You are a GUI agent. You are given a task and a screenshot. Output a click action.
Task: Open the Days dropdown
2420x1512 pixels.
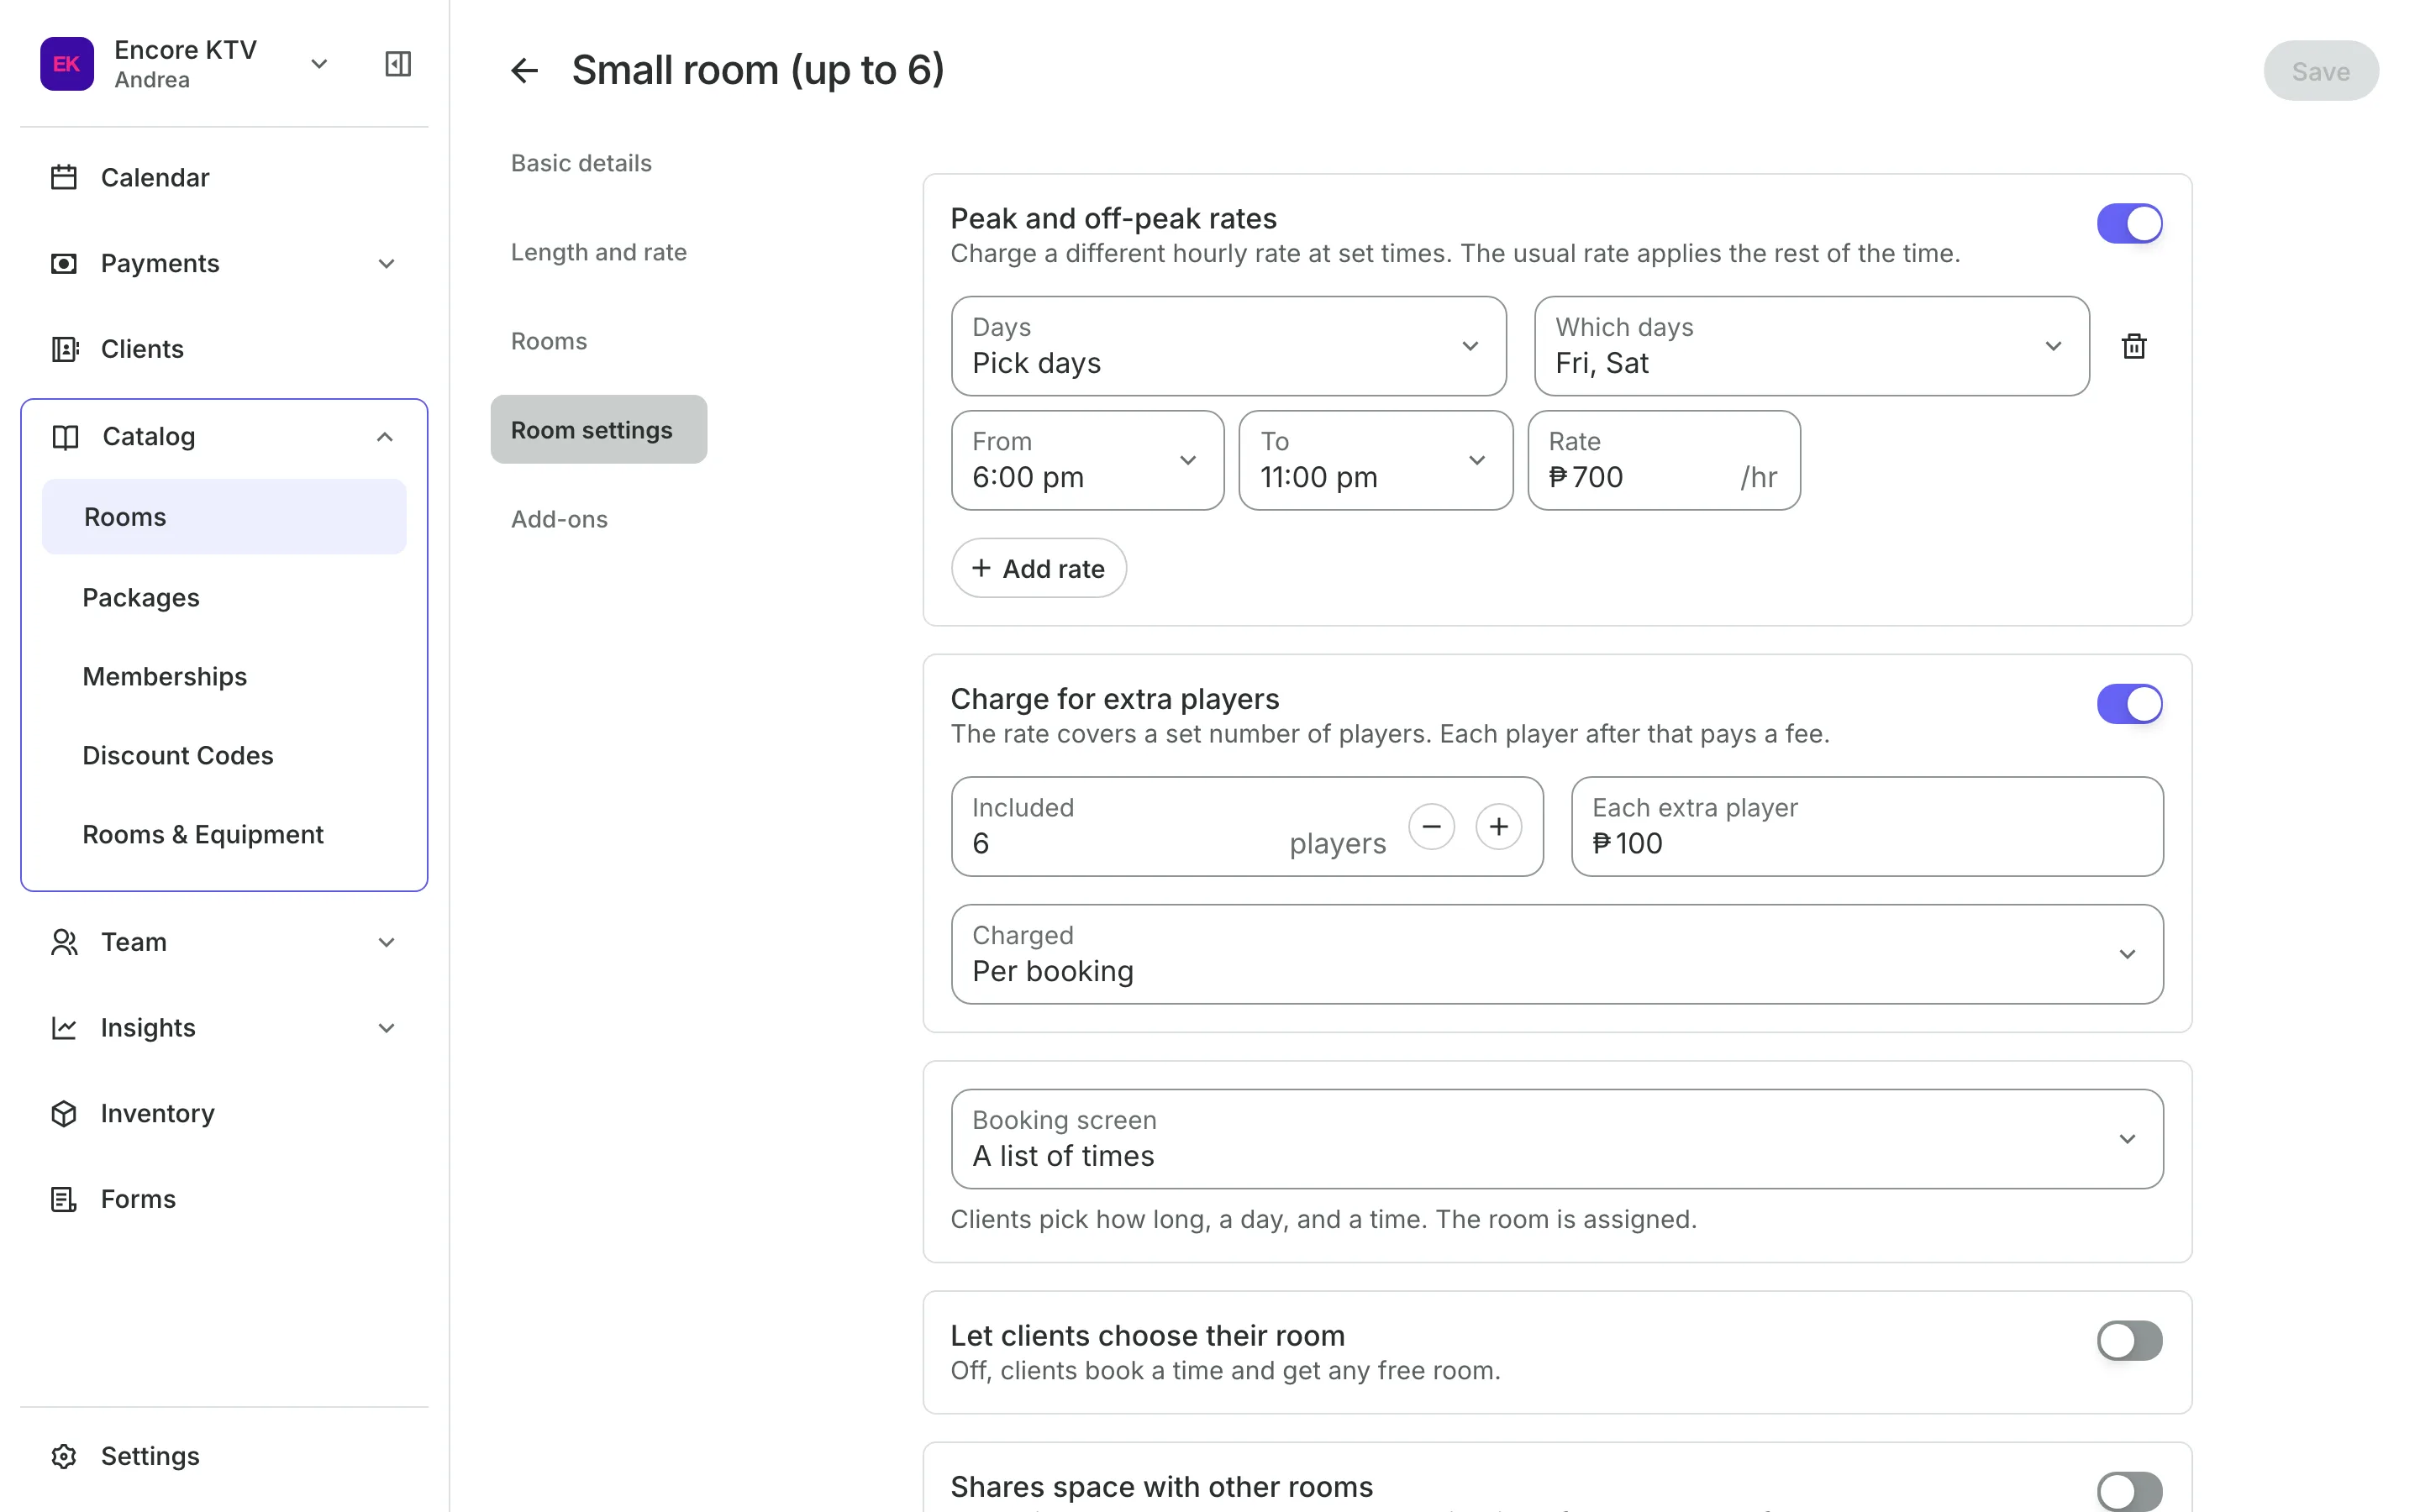coord(1228,346)
